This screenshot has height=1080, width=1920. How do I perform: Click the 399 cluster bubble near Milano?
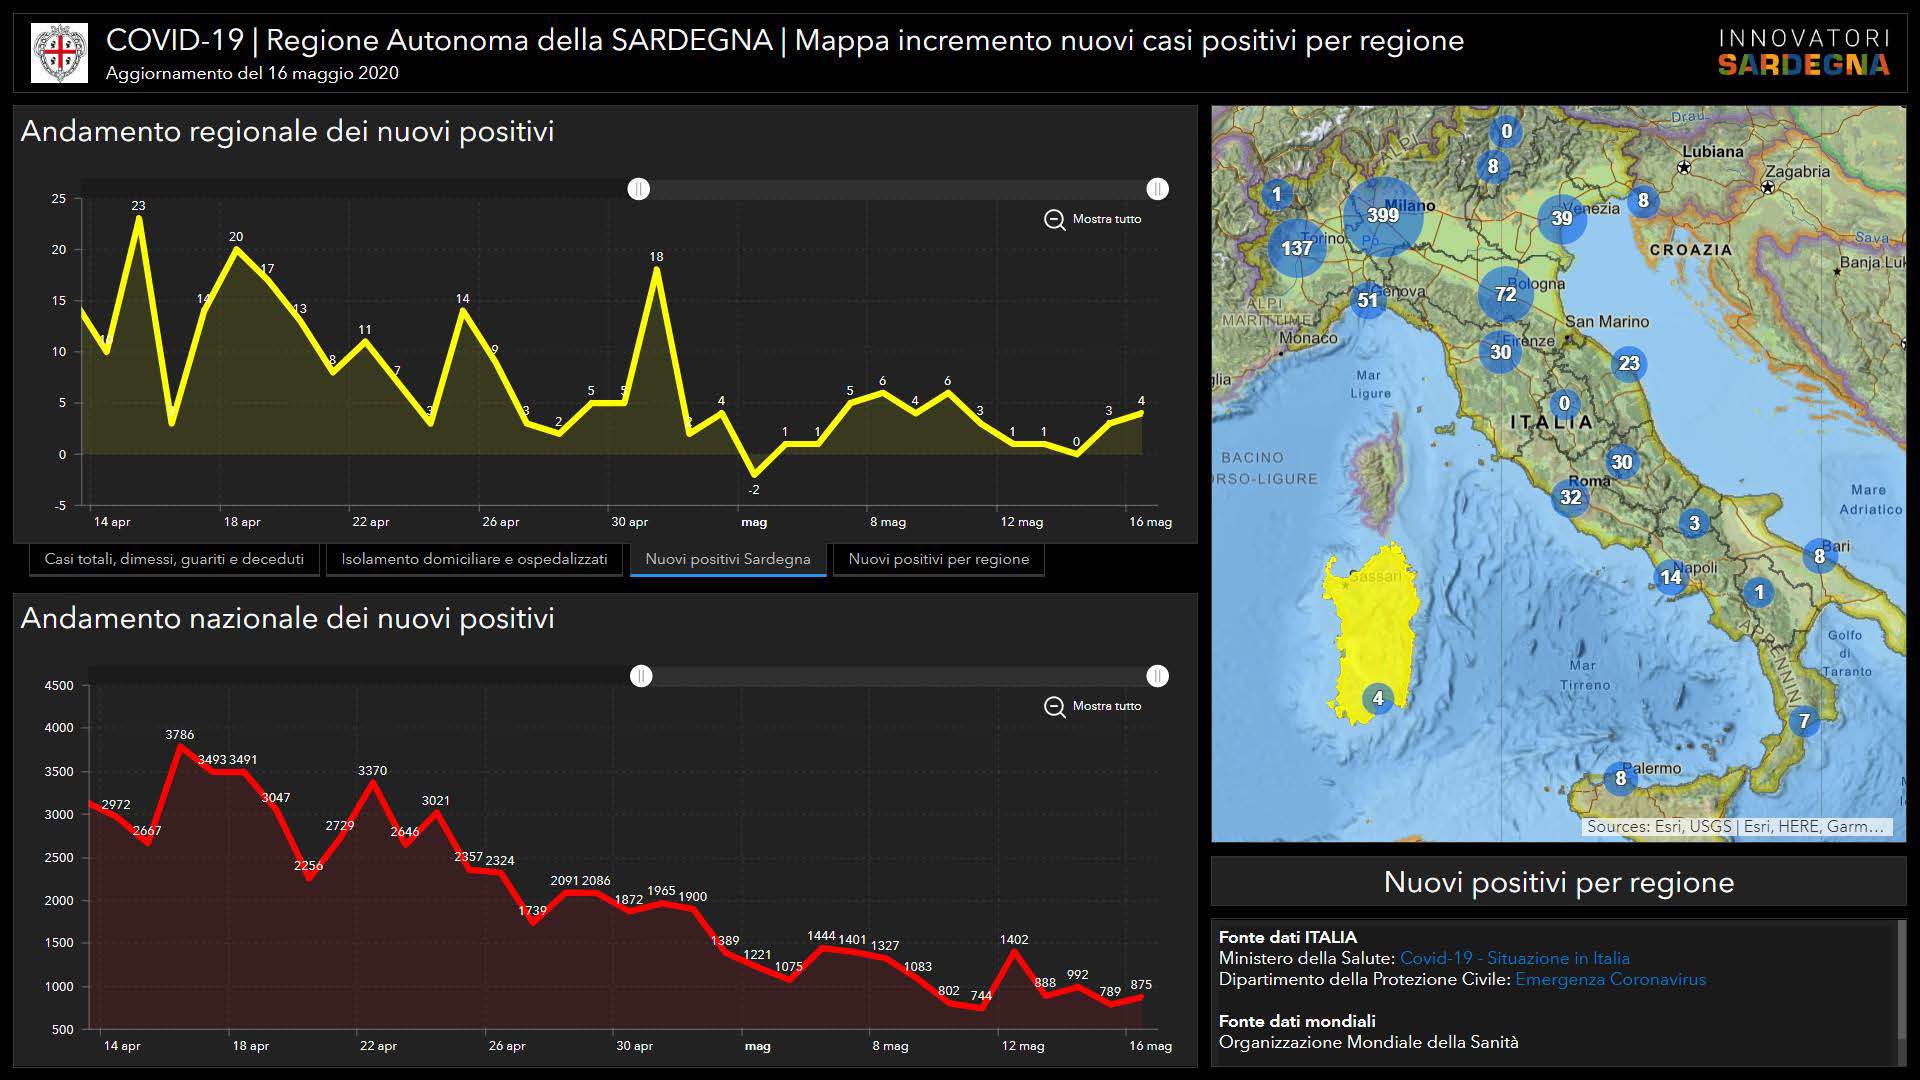1383,215
